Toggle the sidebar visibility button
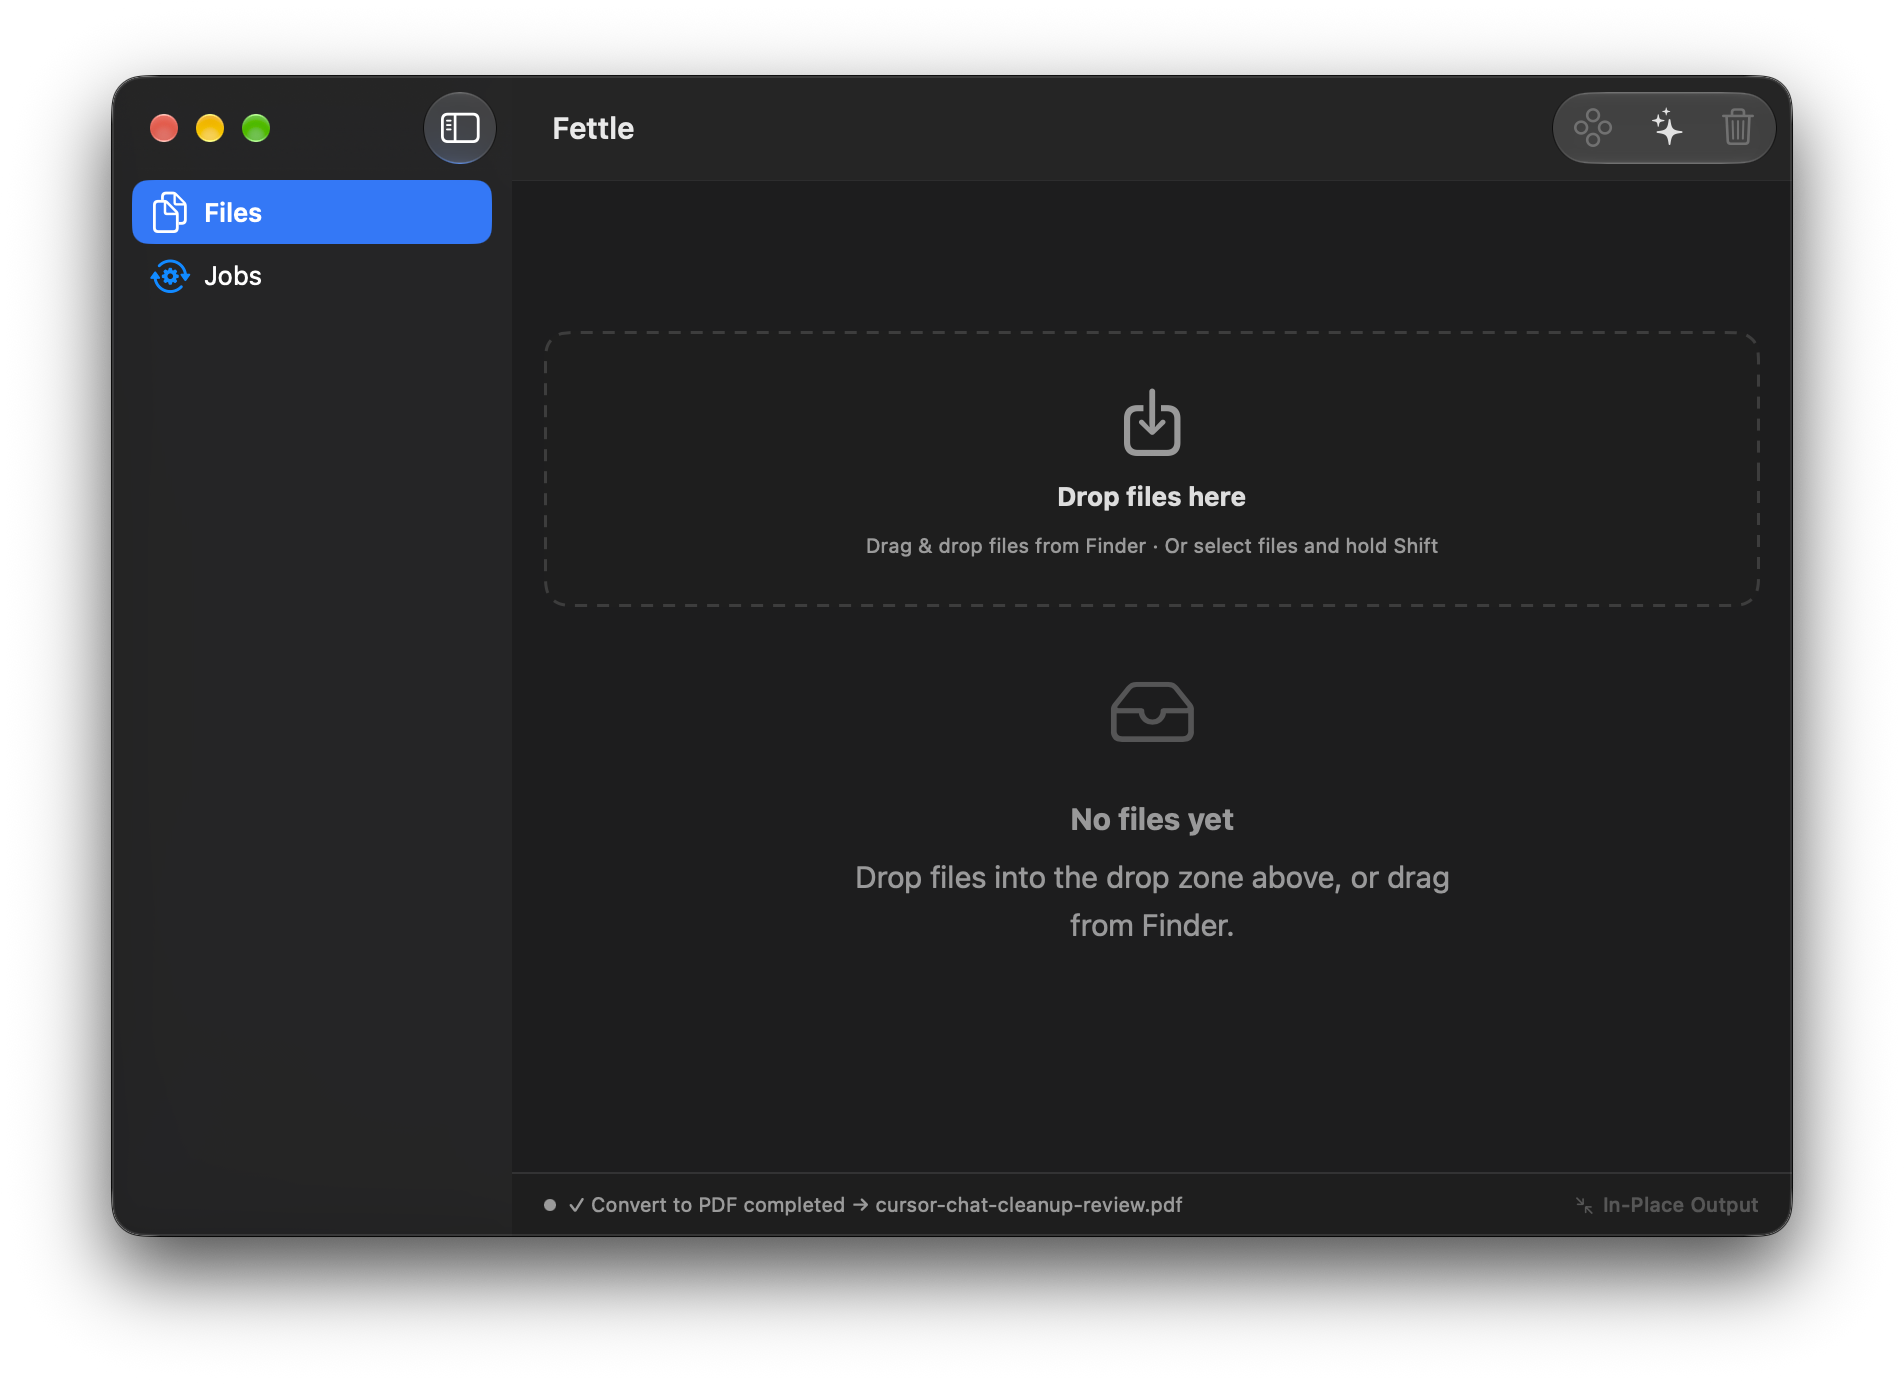 pyautogui.click(x=460, y=128)
